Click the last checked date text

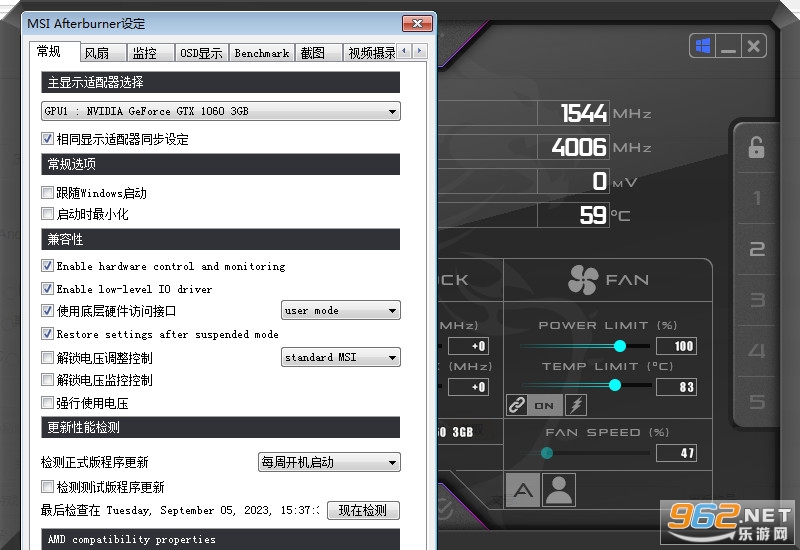[x=180, y=510]
